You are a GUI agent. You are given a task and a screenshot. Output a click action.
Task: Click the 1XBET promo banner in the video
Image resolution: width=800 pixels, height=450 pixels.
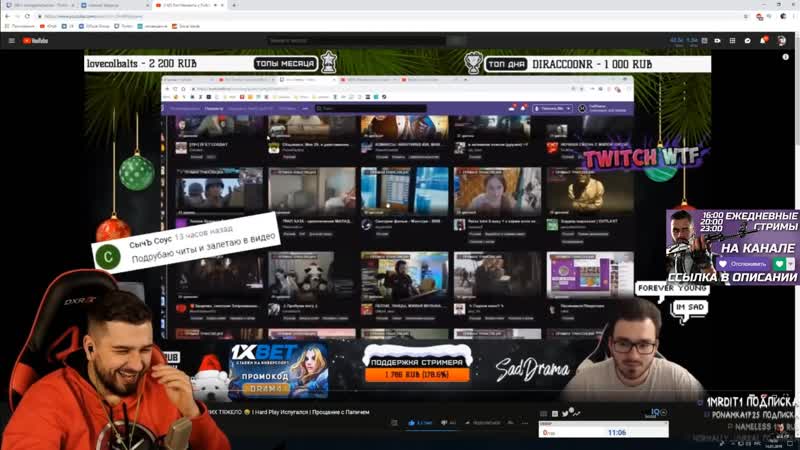coord(278,371)
